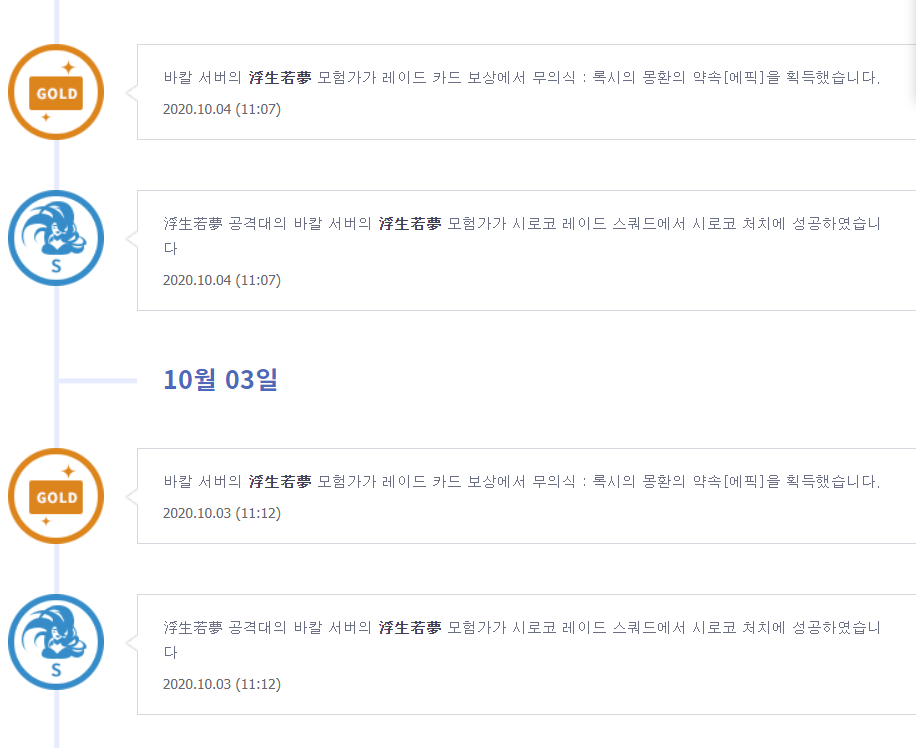The width and height of the screenshot is (916, 748).
Task: Click the horizontal connector beside 10월 03일
Action: coord(97,381)
